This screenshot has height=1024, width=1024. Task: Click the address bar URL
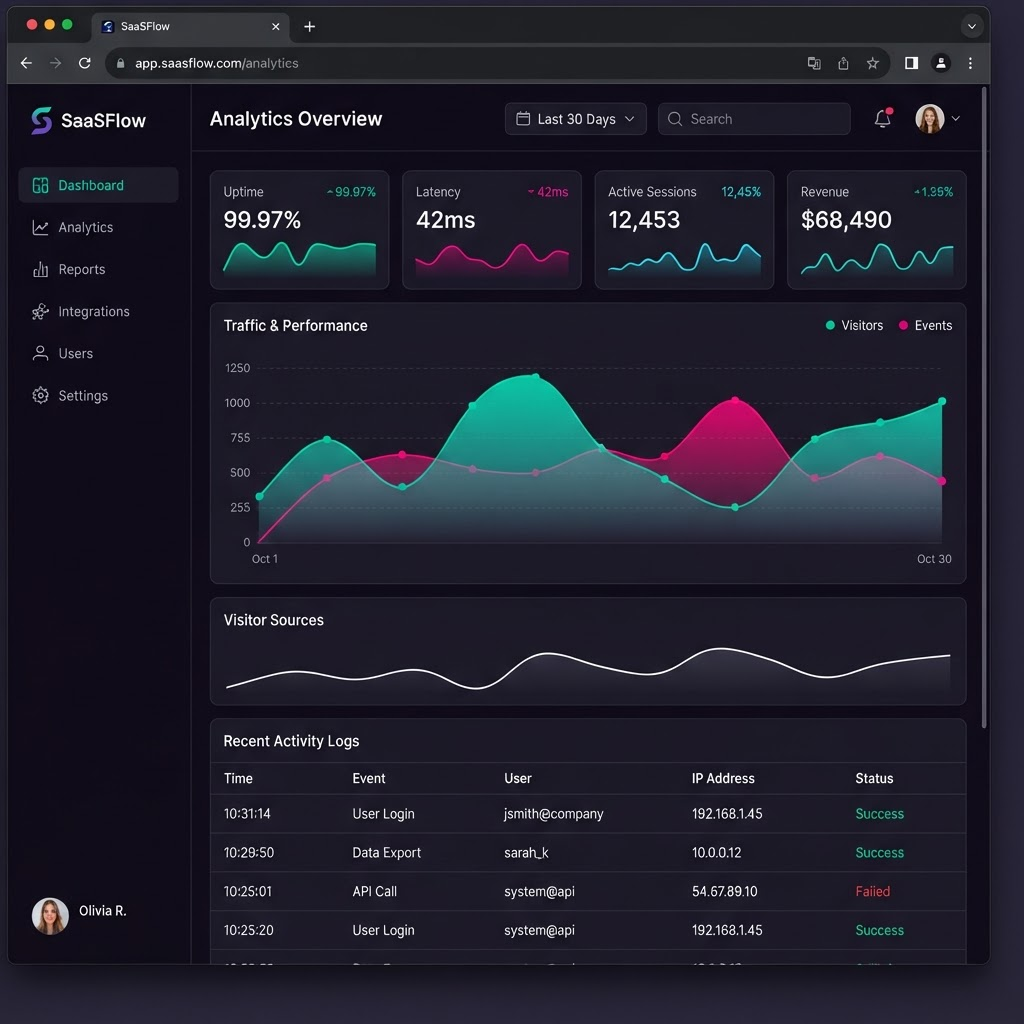coord(216,63)
